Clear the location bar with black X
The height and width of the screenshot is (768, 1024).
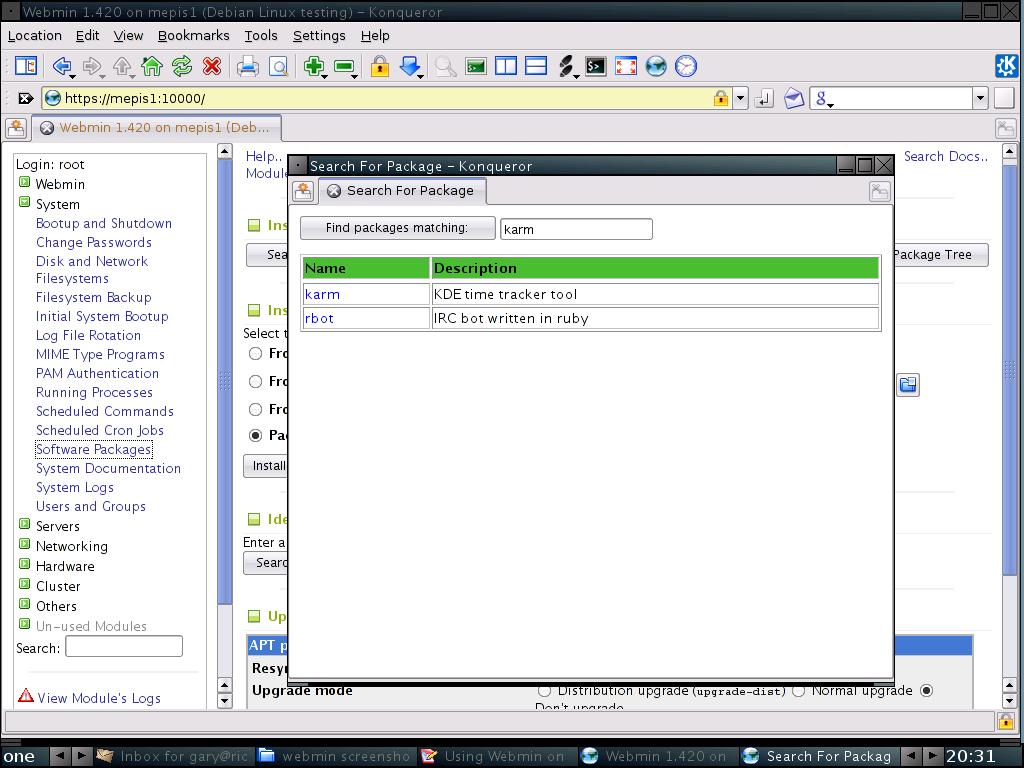25,99
